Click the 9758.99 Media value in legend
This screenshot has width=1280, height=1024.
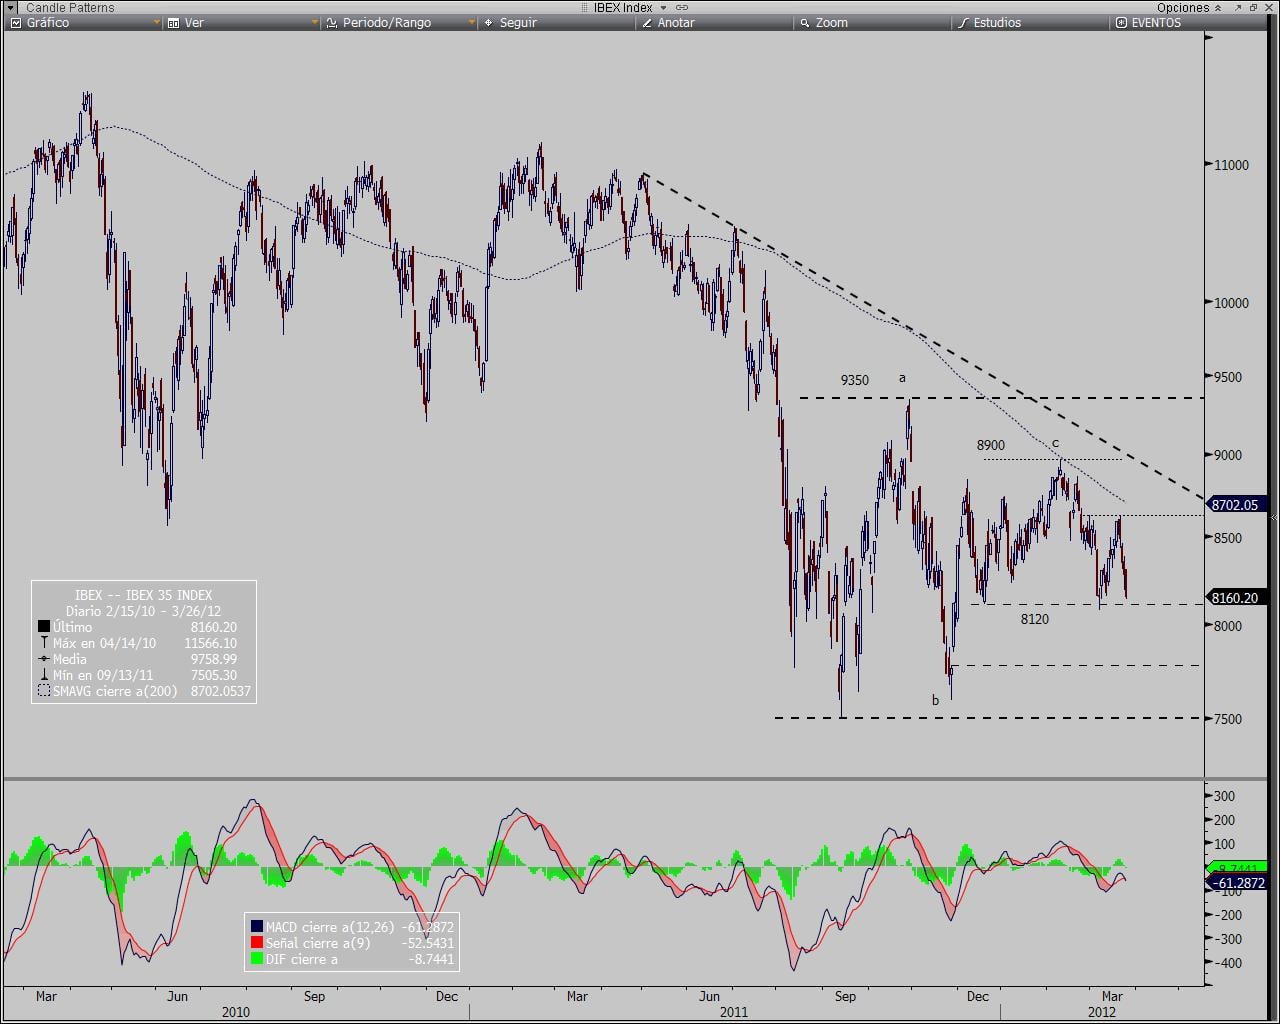click(x=214, y=659)
